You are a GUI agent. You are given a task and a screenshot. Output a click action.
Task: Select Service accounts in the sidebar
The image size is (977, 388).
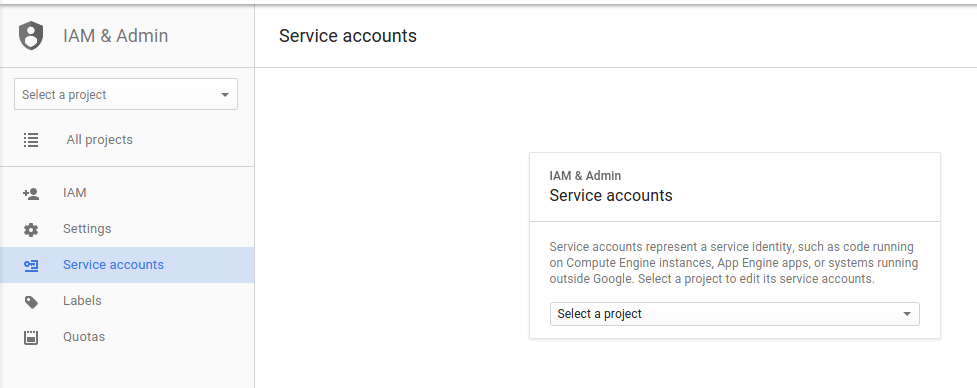pyautogui.click(x=127, y=265)
